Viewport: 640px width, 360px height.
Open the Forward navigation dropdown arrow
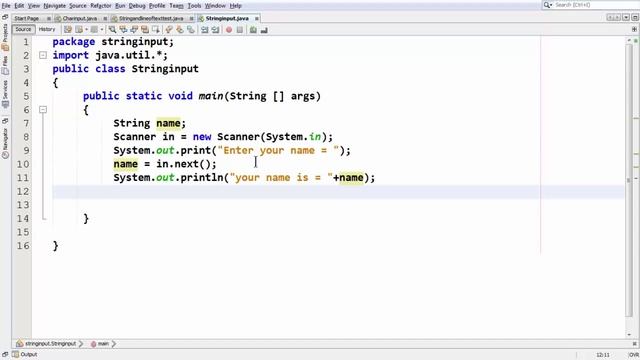tap(102, 30)
